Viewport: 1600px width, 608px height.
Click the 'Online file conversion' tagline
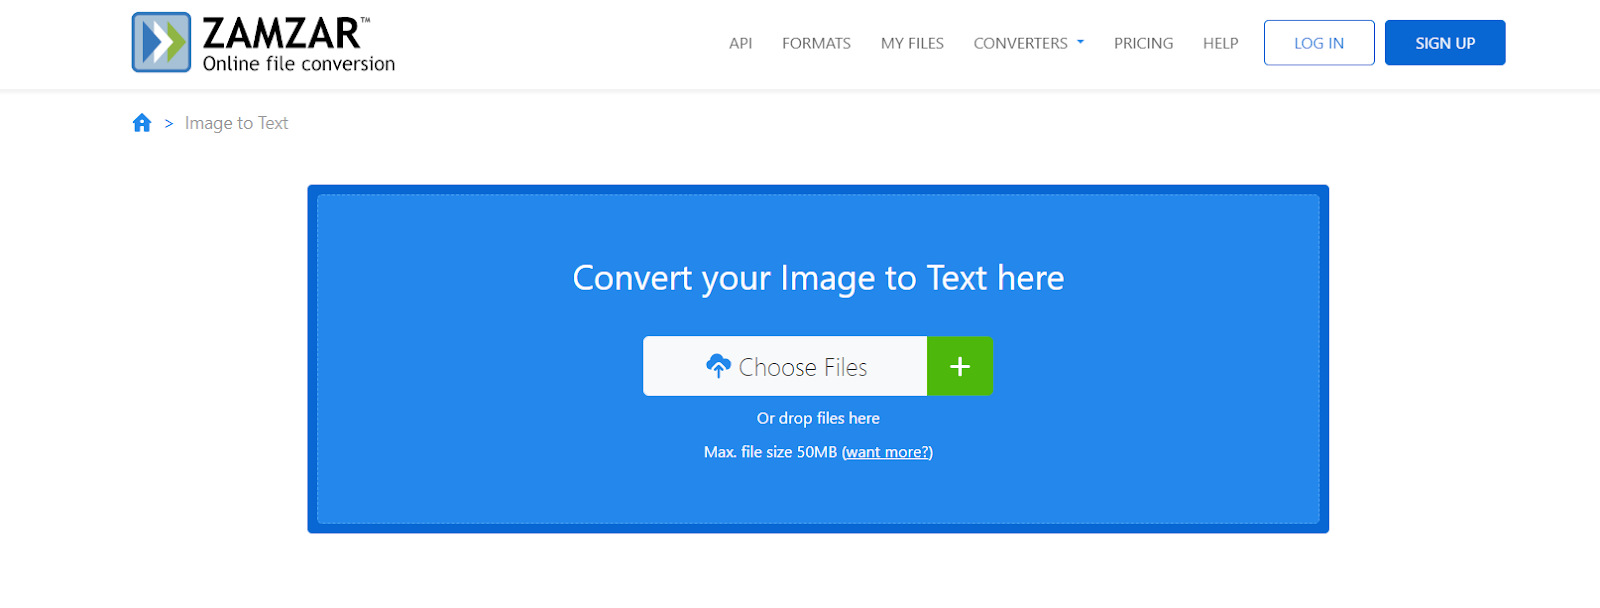tap(298, 64)
